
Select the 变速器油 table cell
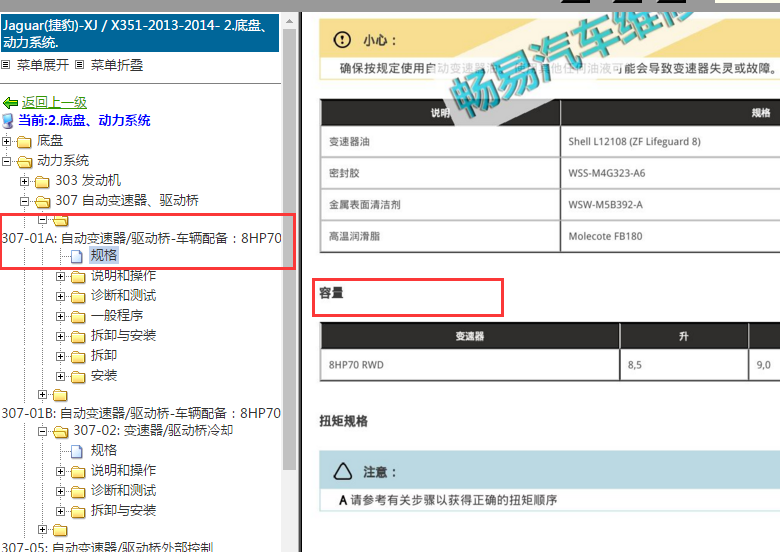click(440, 142)
